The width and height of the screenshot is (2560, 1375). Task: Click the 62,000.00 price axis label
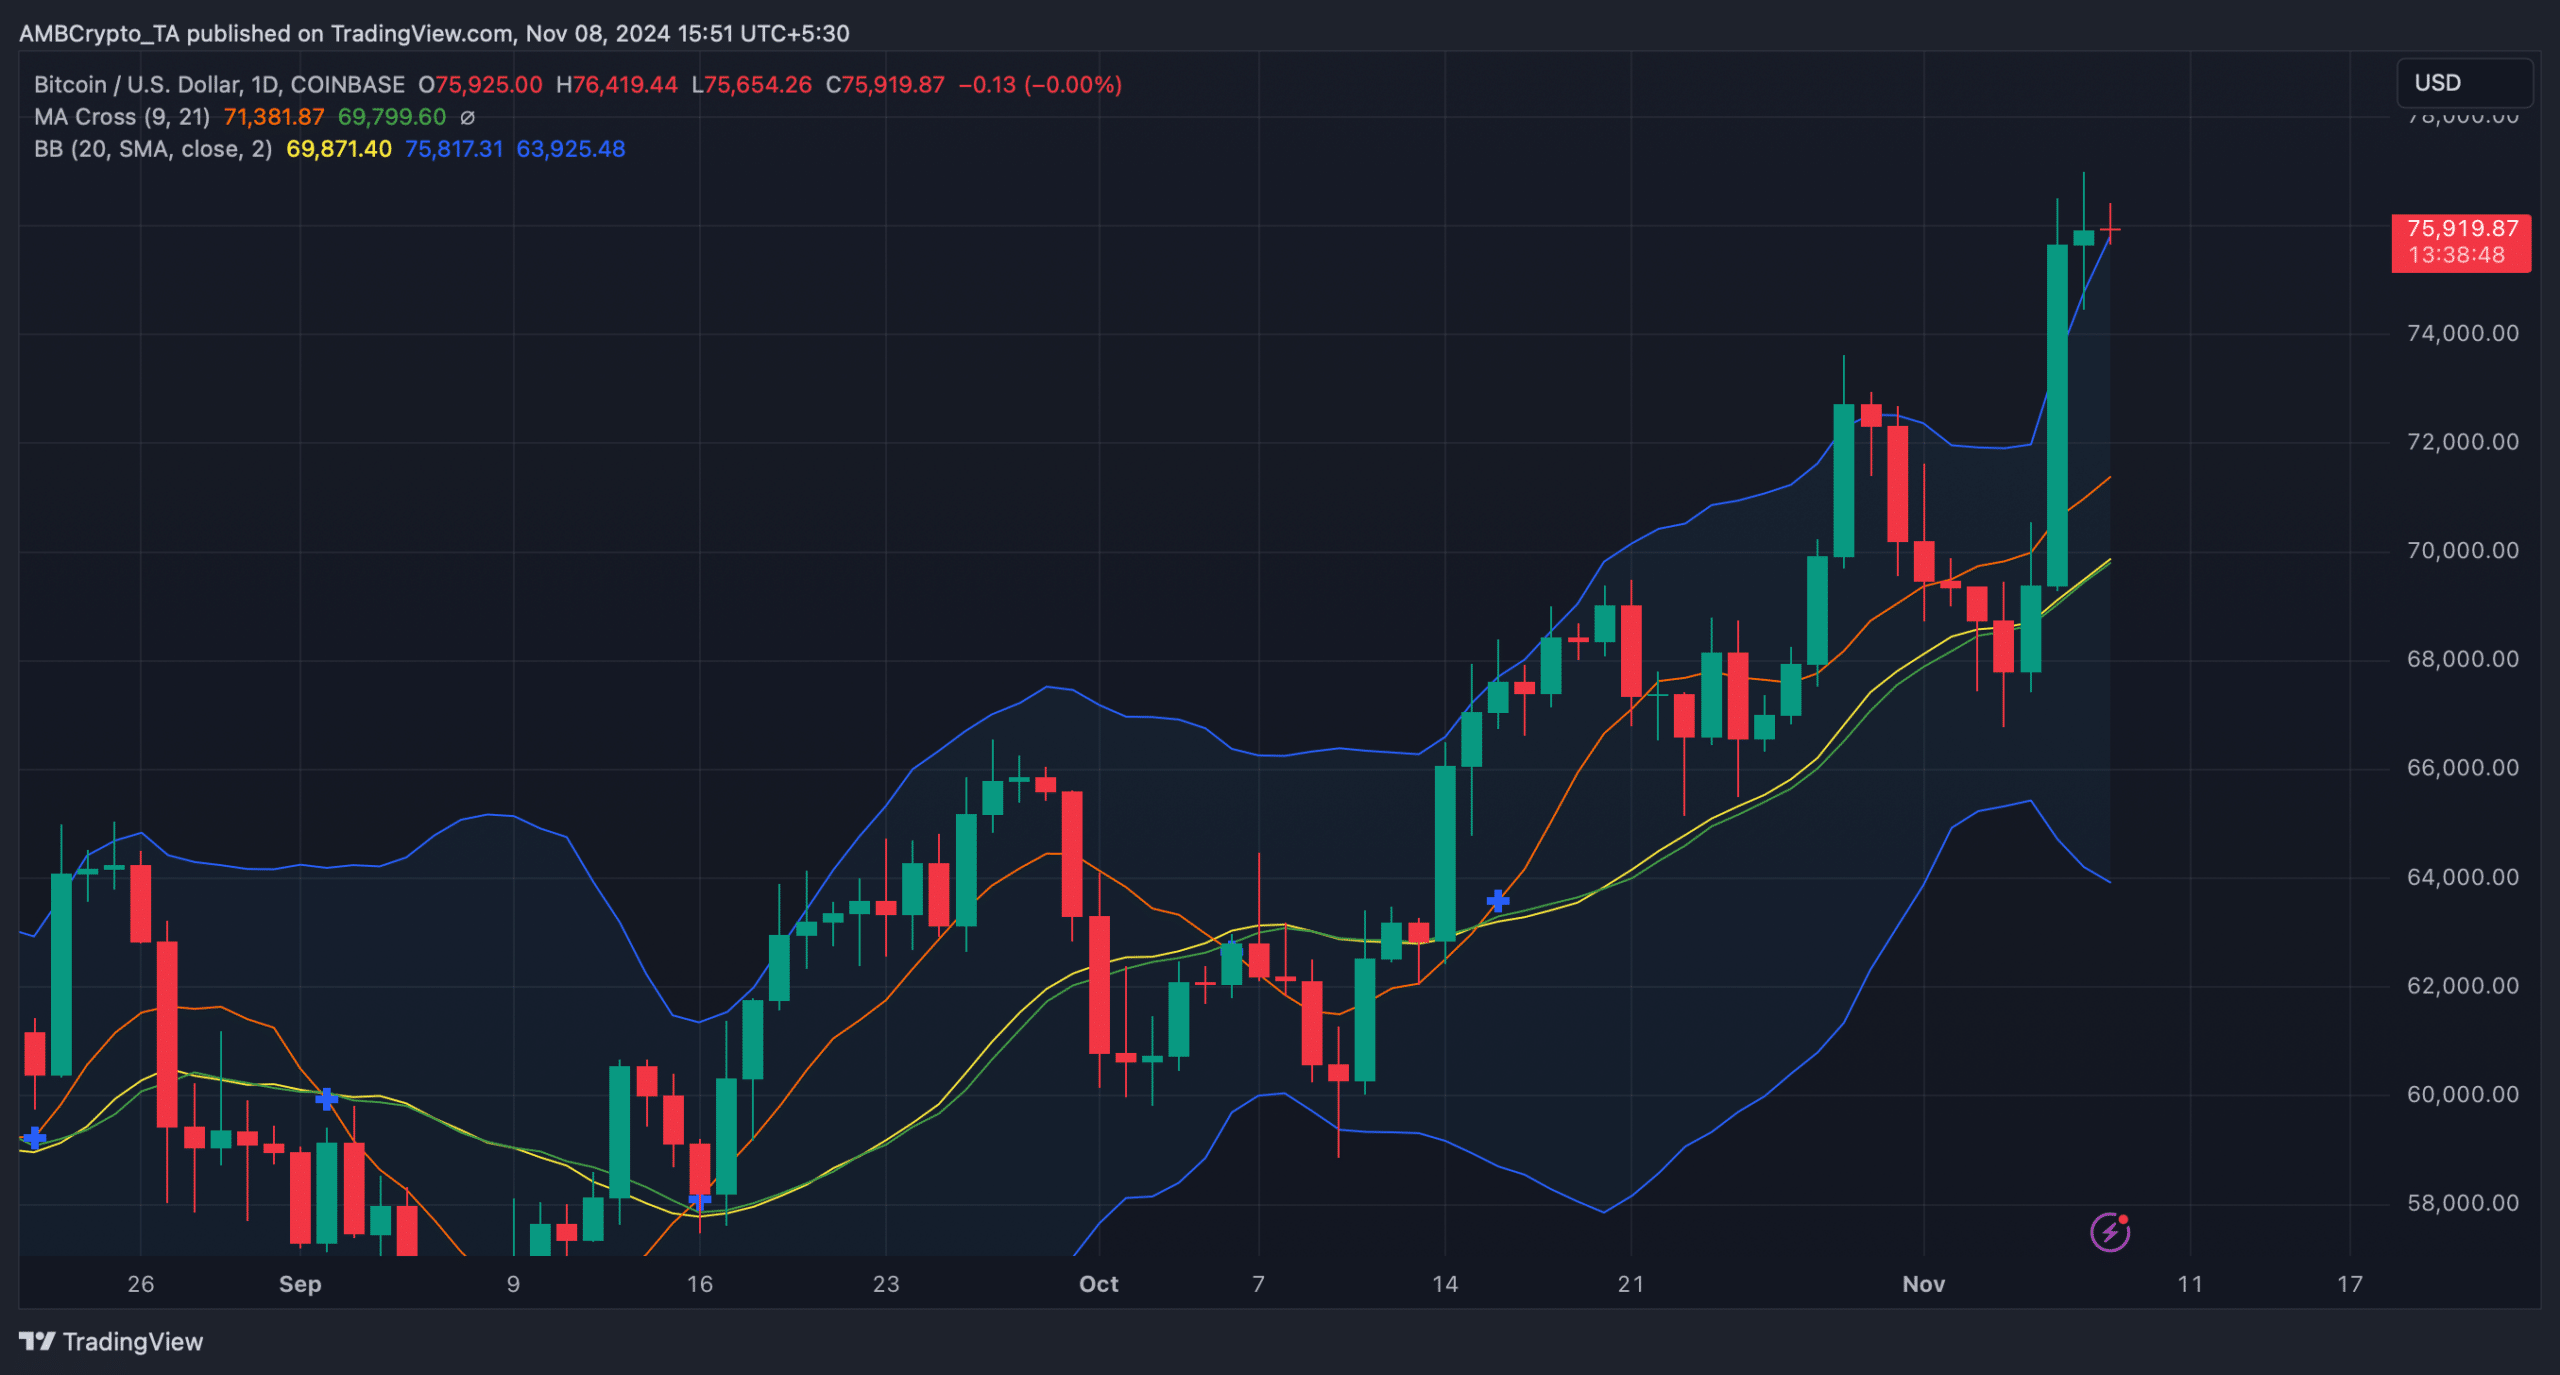(2463, 986)
